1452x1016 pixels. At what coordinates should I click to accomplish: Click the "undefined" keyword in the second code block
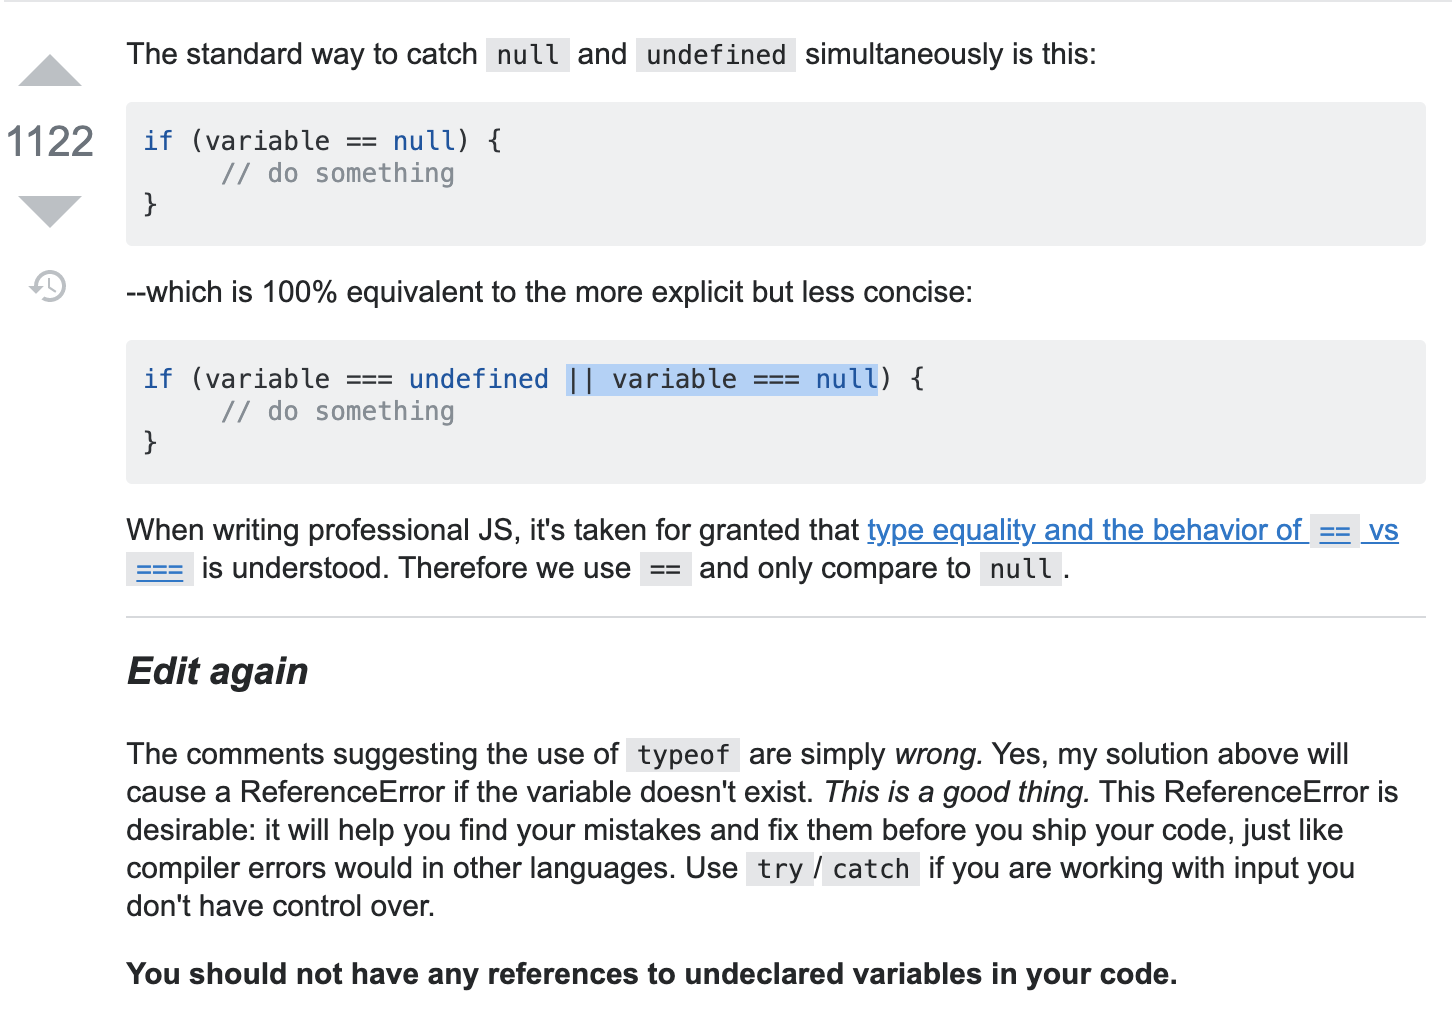tap(478, 380)
